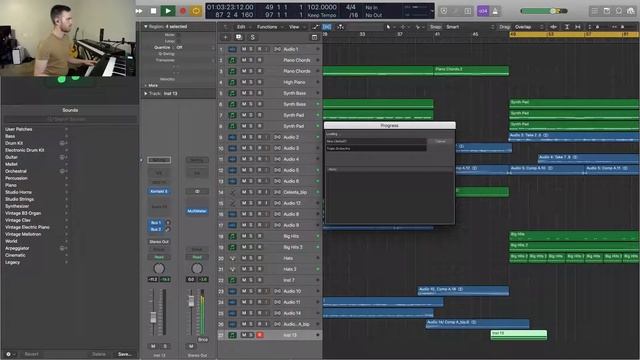This screenshot has height=360, width=640.
Task: Solo the Synth Pad track 7
Action: point(251,115)
